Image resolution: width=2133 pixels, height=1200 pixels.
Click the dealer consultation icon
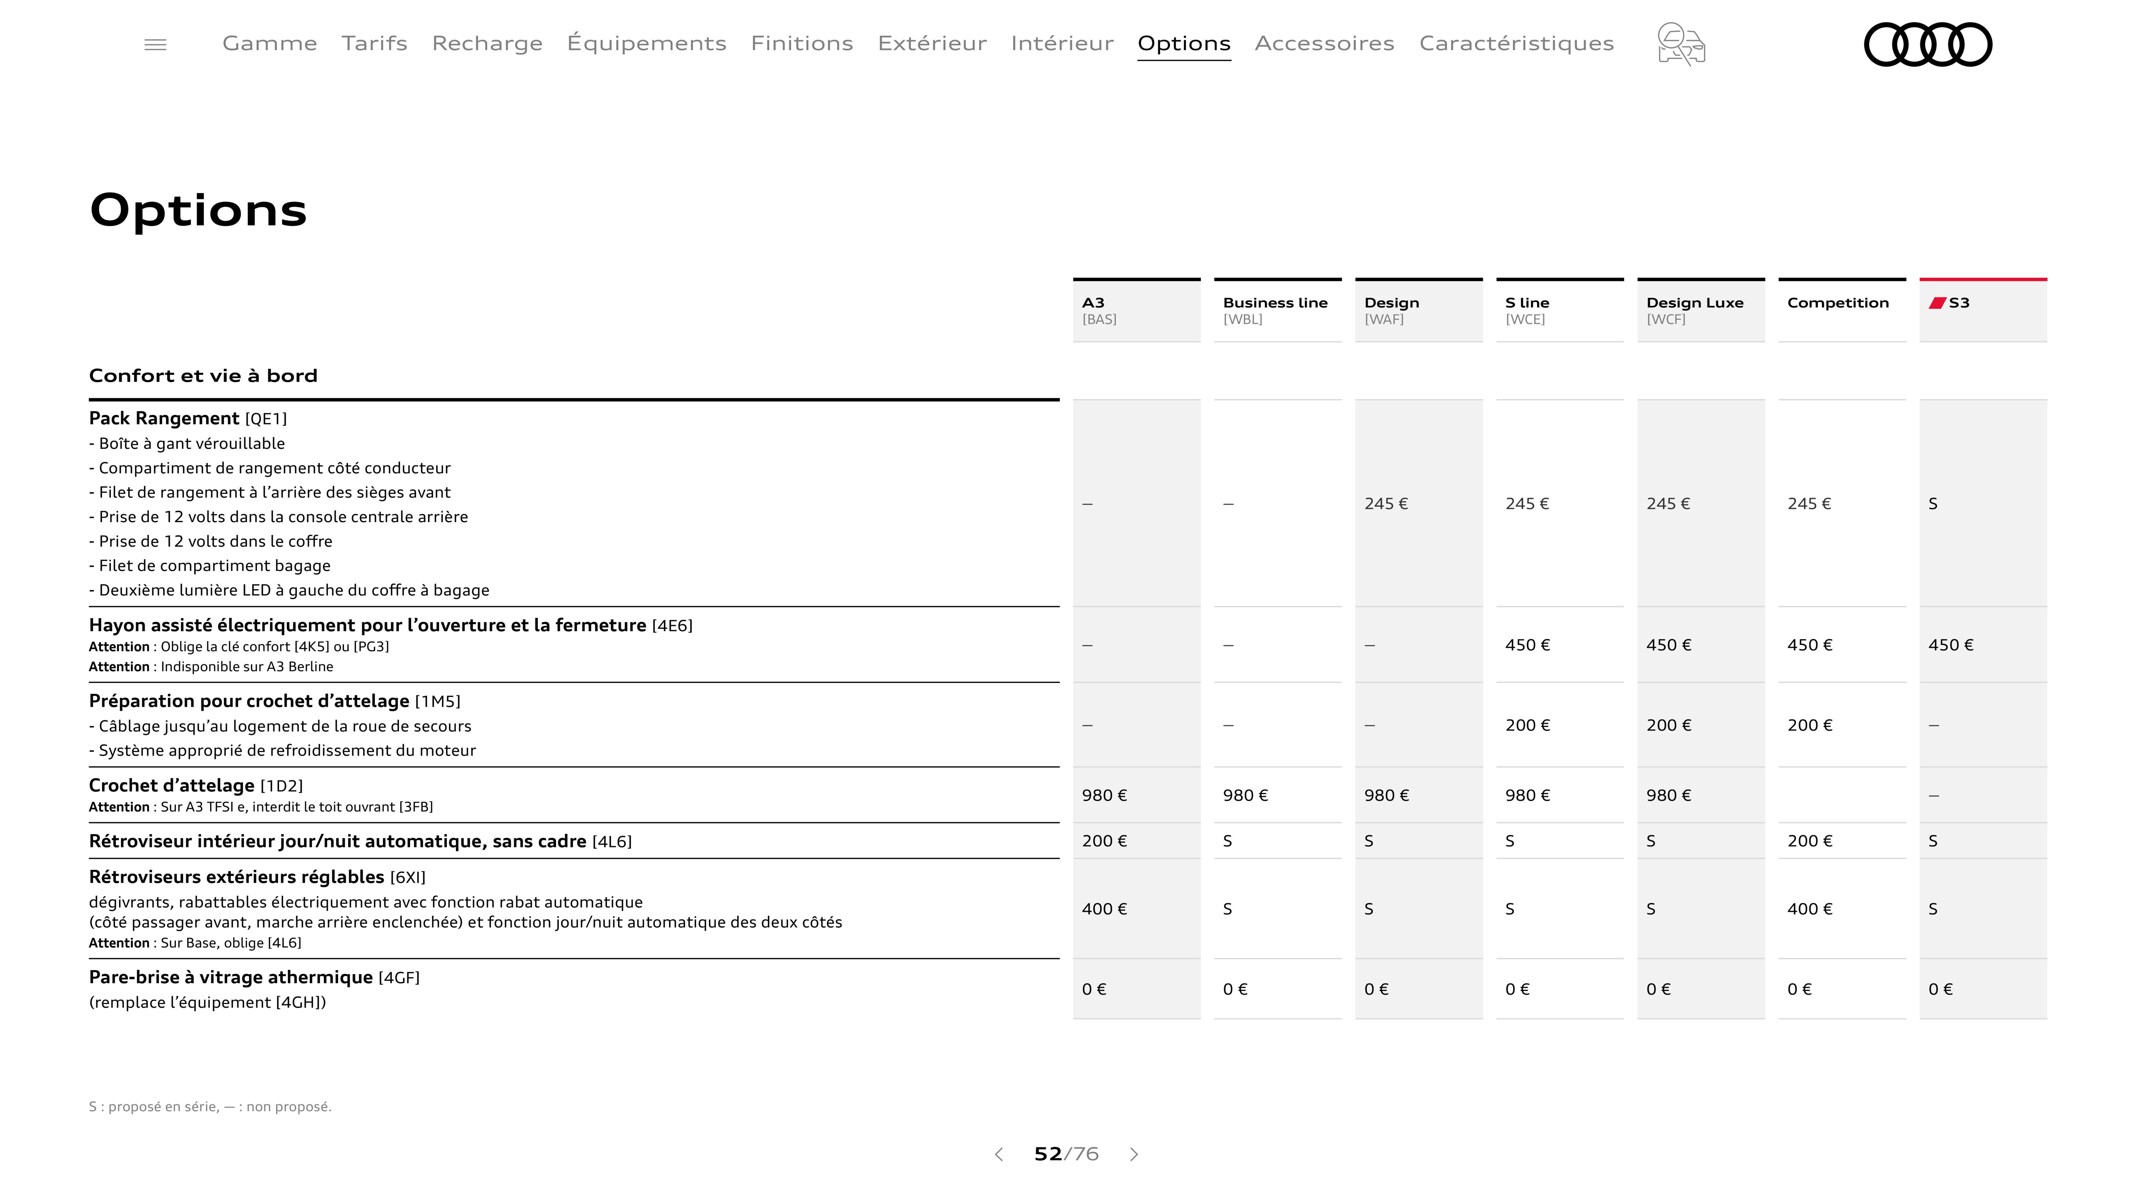coord(1681,44)
